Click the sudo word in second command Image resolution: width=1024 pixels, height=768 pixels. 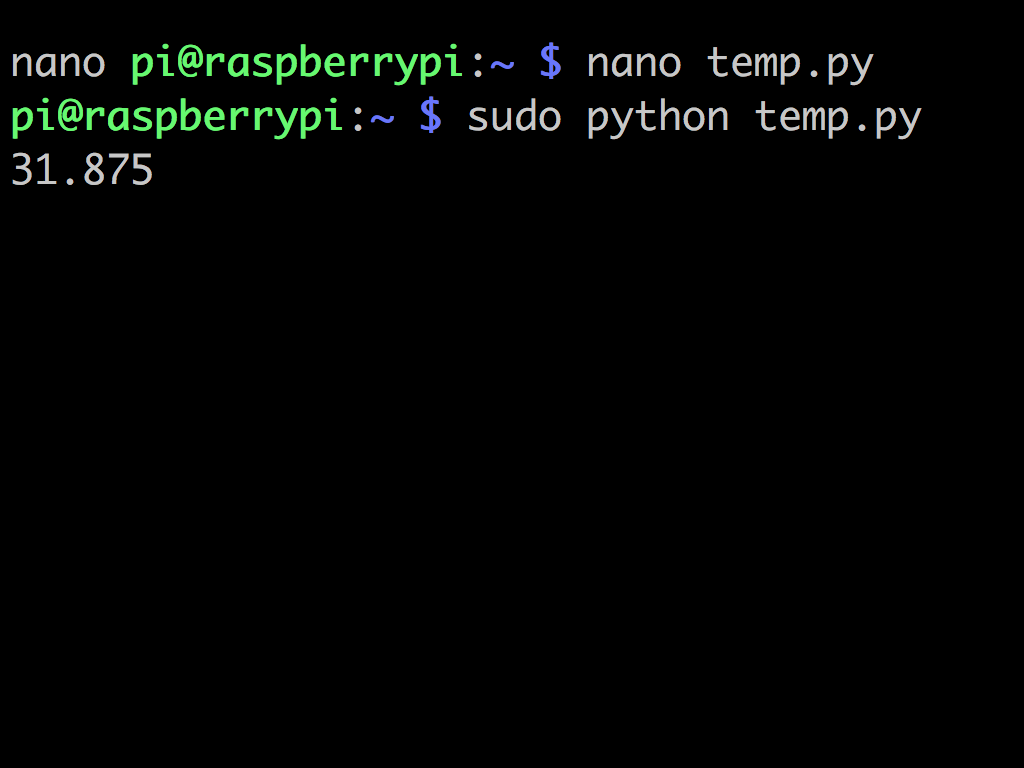pos(514,118)
